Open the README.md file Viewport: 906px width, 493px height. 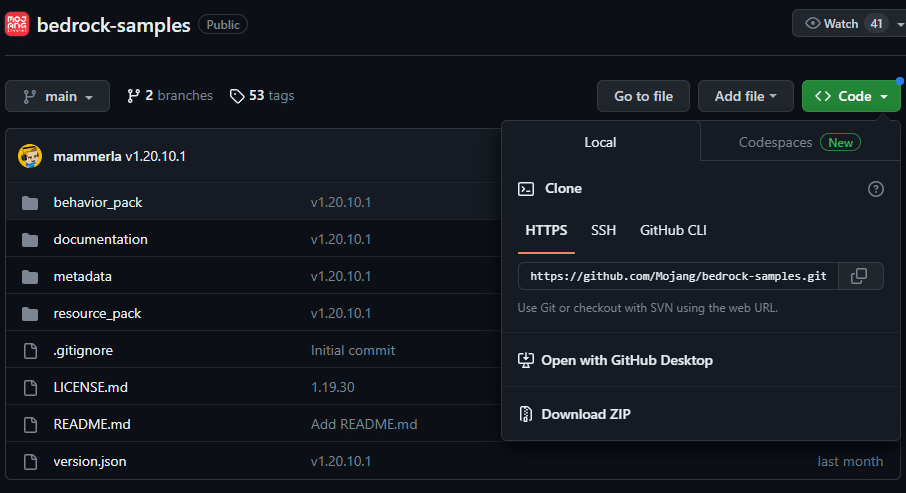click(x=92, y=424)
